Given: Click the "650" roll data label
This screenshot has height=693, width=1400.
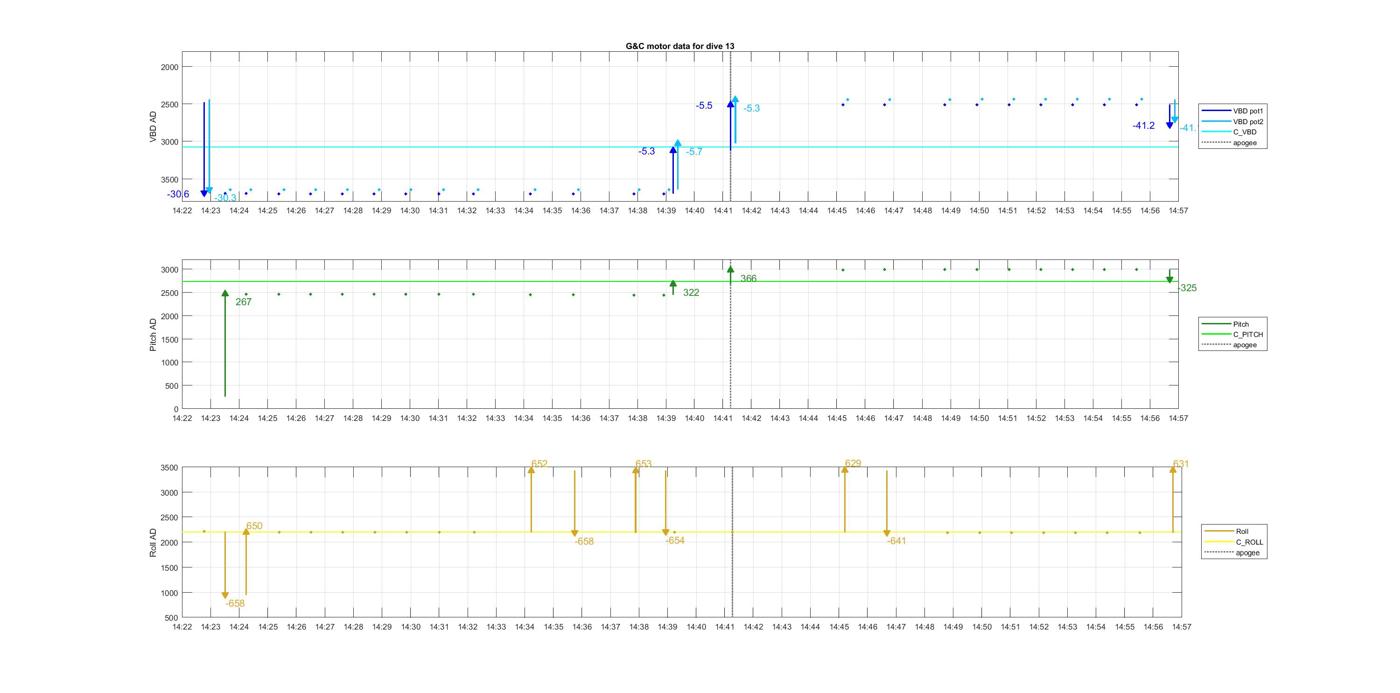Looking at the screenshot, I should 255,526.
